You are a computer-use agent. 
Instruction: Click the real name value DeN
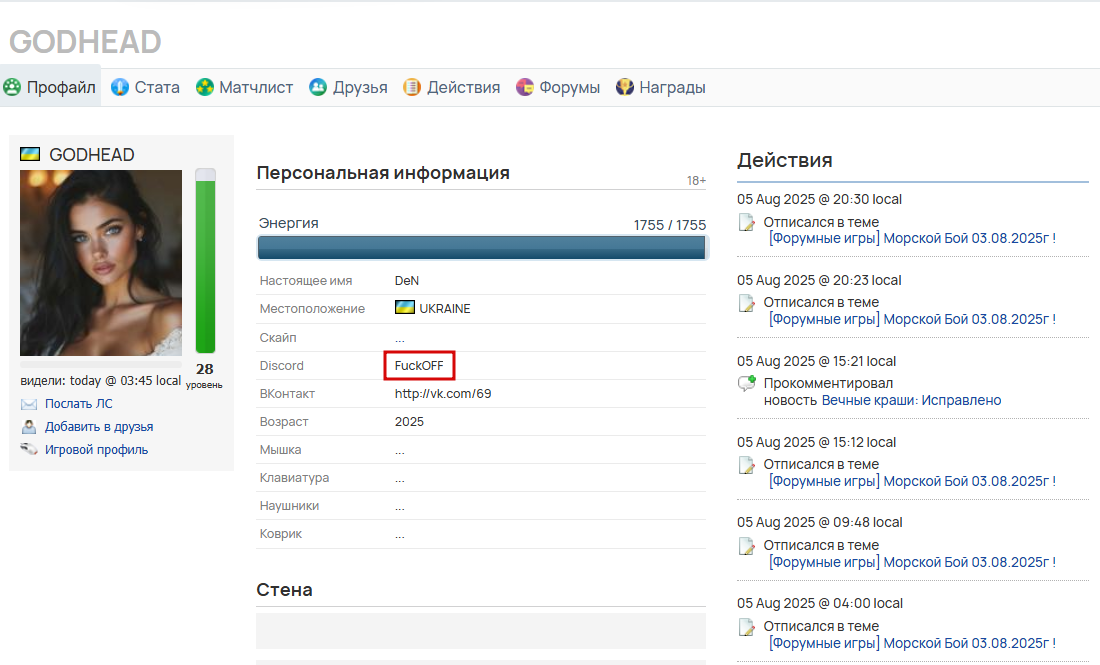(407, 281)
